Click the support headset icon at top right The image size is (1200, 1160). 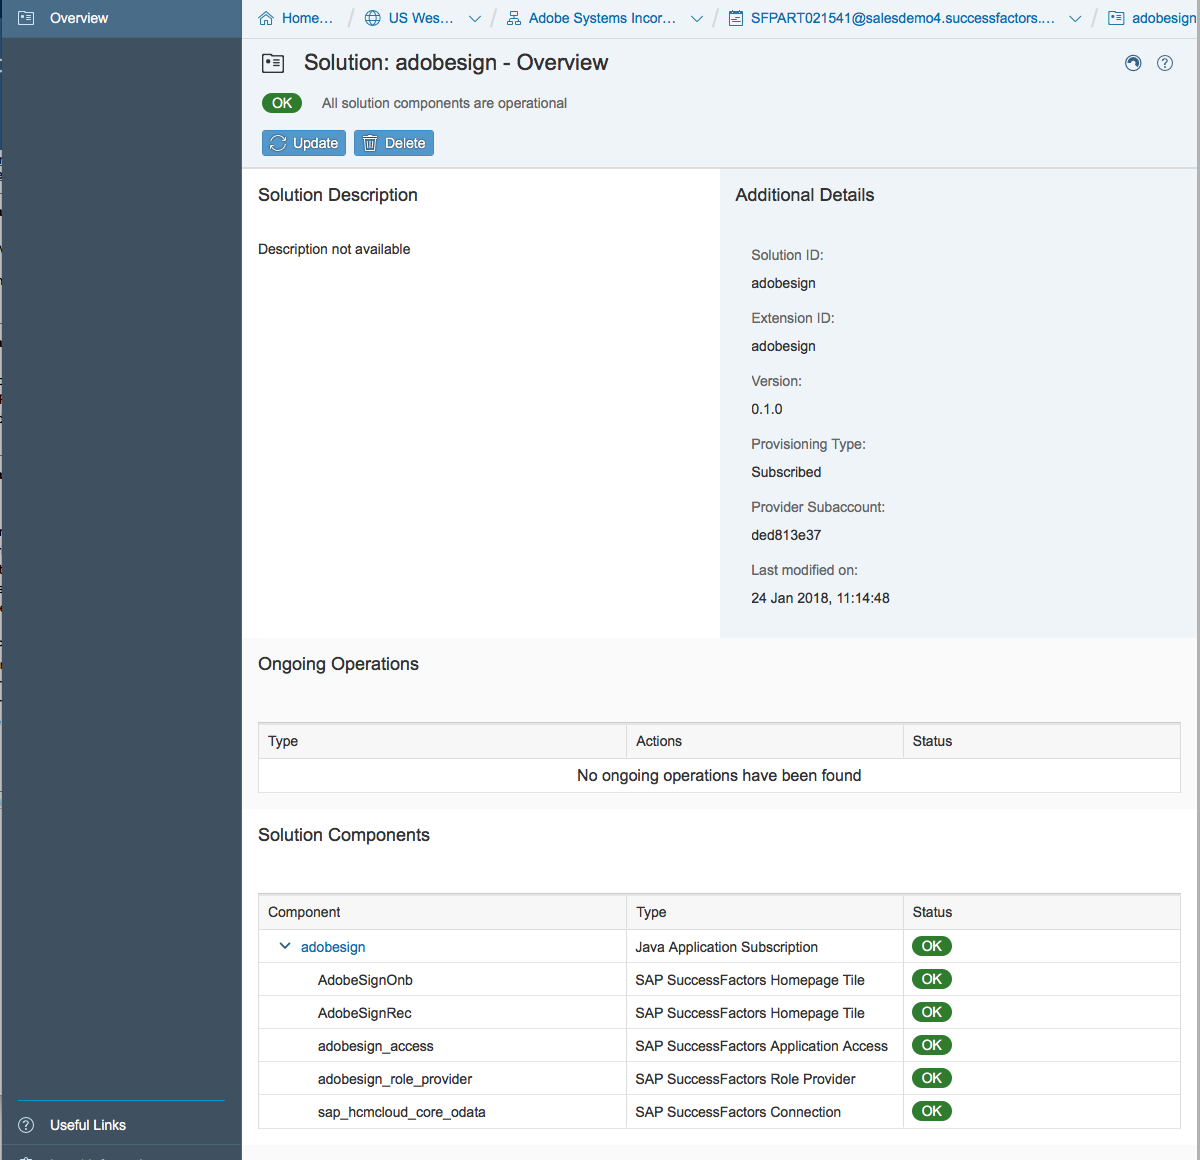[x=1133, y=63]
